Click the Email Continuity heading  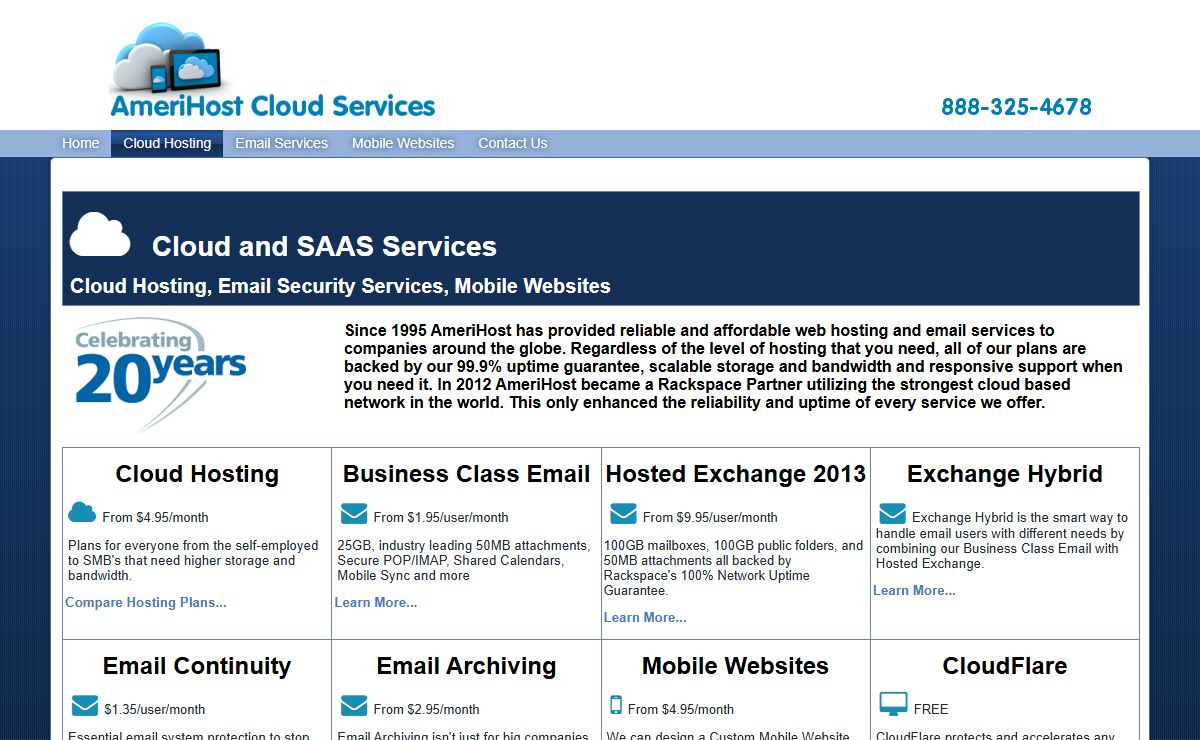click(x=197, y=666)
